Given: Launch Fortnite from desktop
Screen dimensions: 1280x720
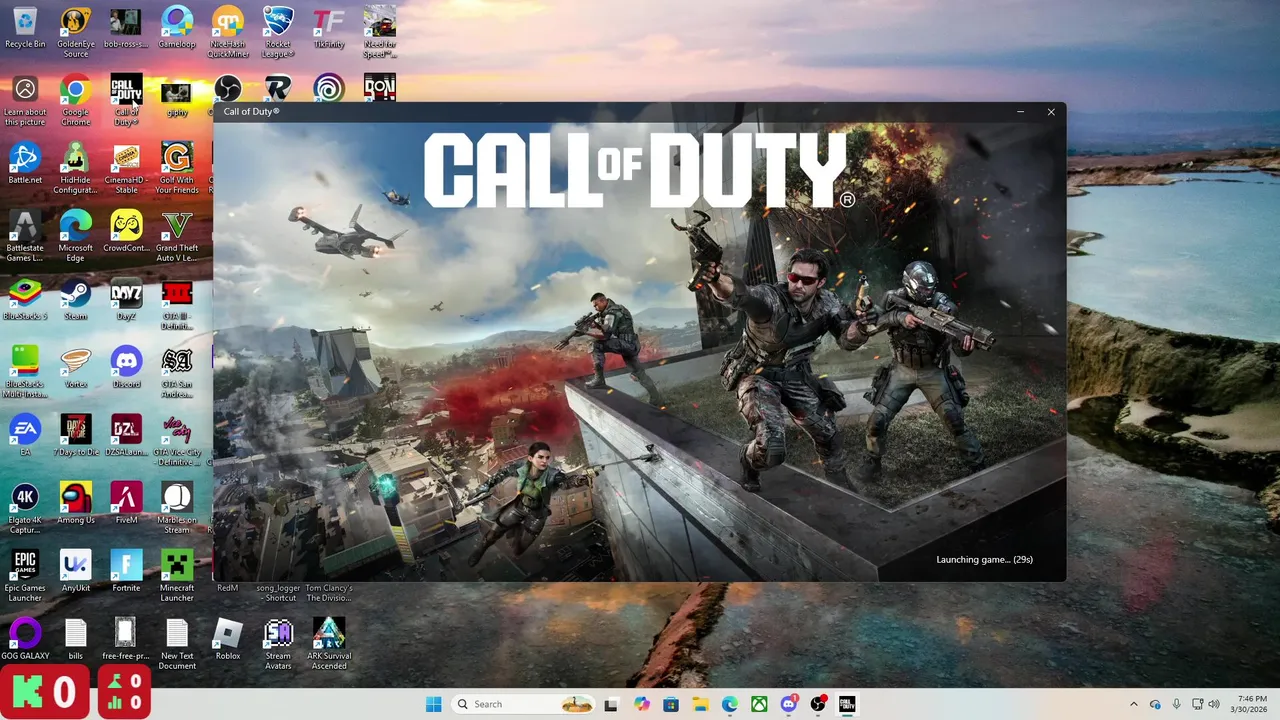Looking at the screenshot, I should coord(126,572).
